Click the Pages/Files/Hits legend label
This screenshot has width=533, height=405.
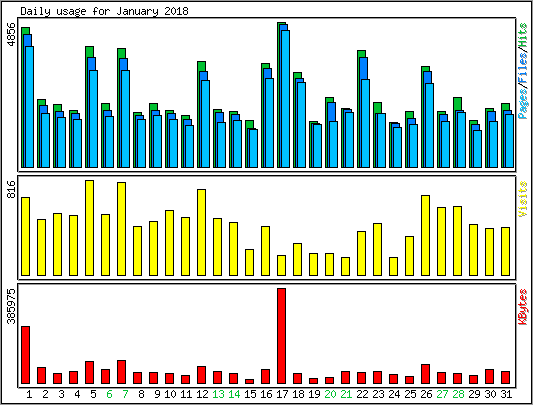[523, 71]
